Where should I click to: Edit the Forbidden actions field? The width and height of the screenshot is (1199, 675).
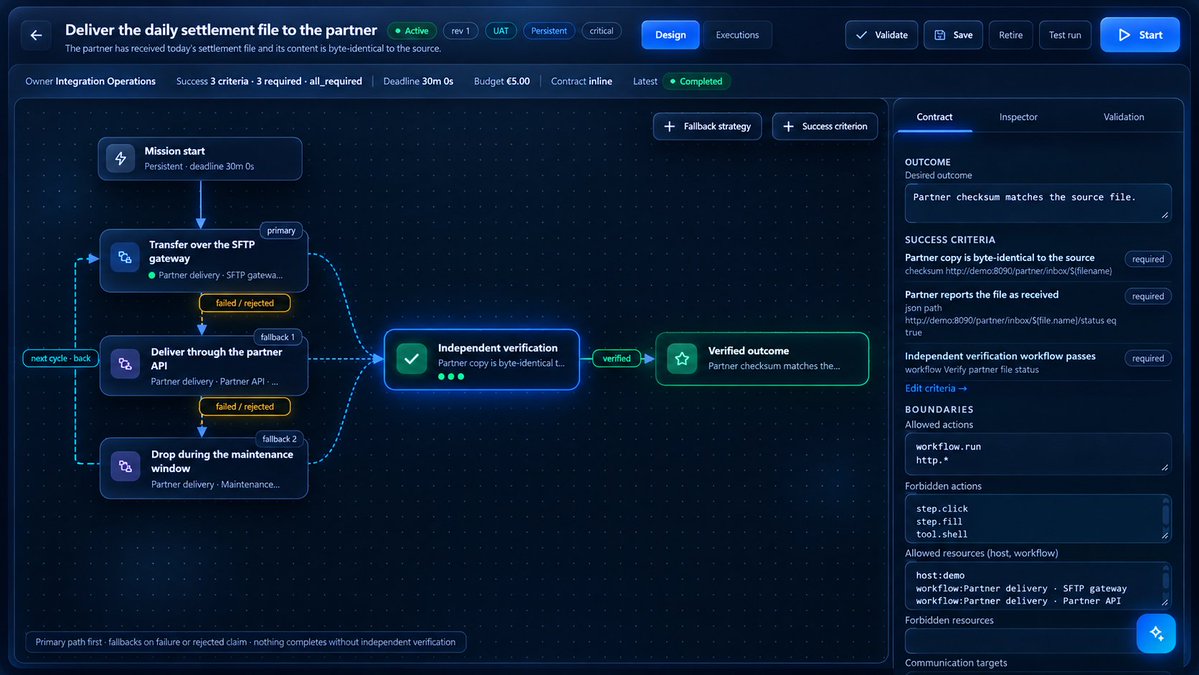(x=1038, y=518)
